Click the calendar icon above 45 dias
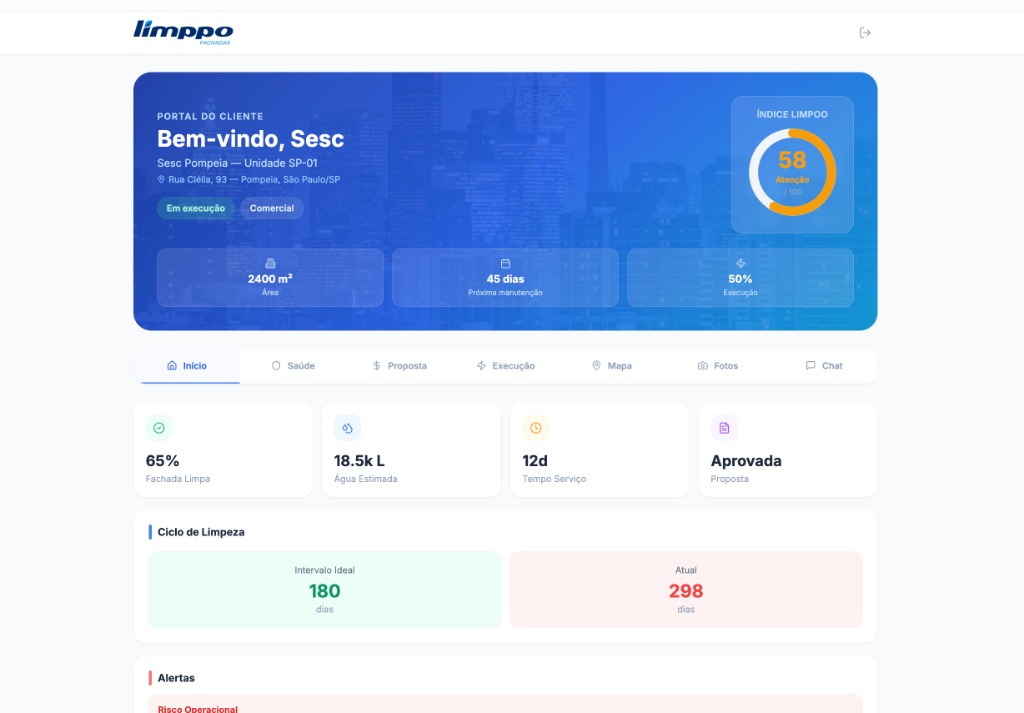1024x713 pixels. [505, 264]
